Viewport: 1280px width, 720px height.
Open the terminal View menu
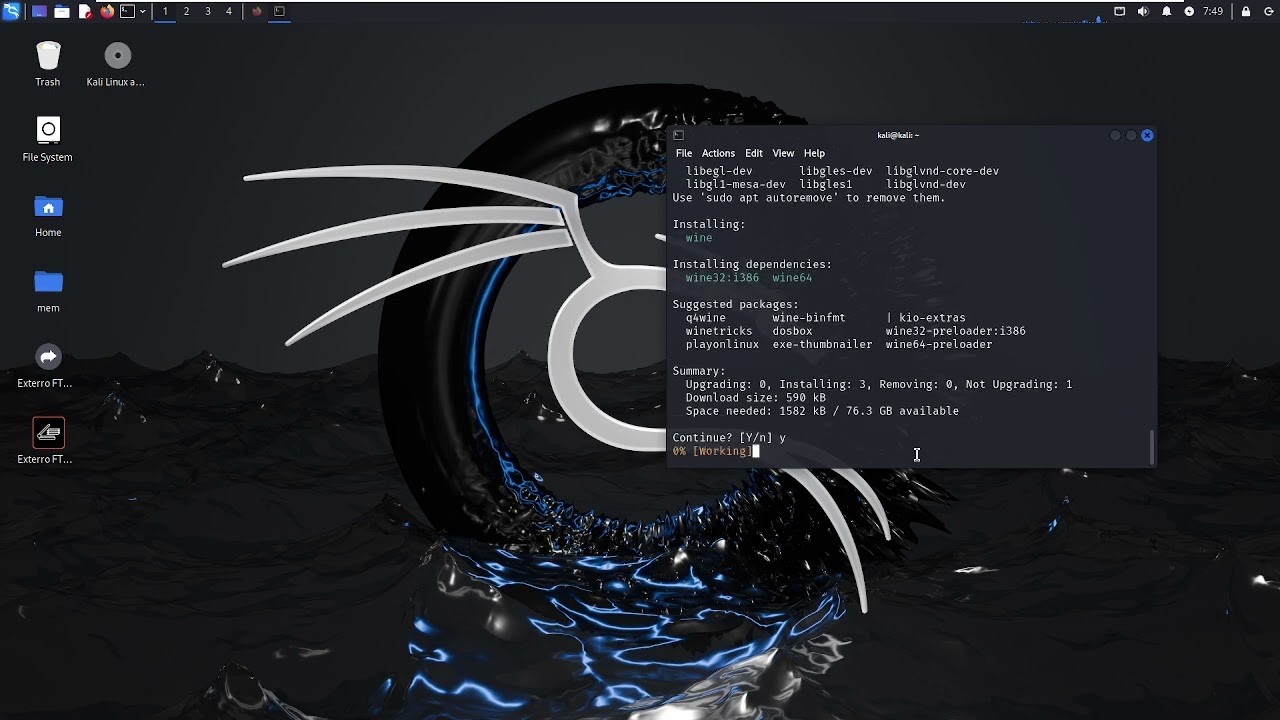783,153
